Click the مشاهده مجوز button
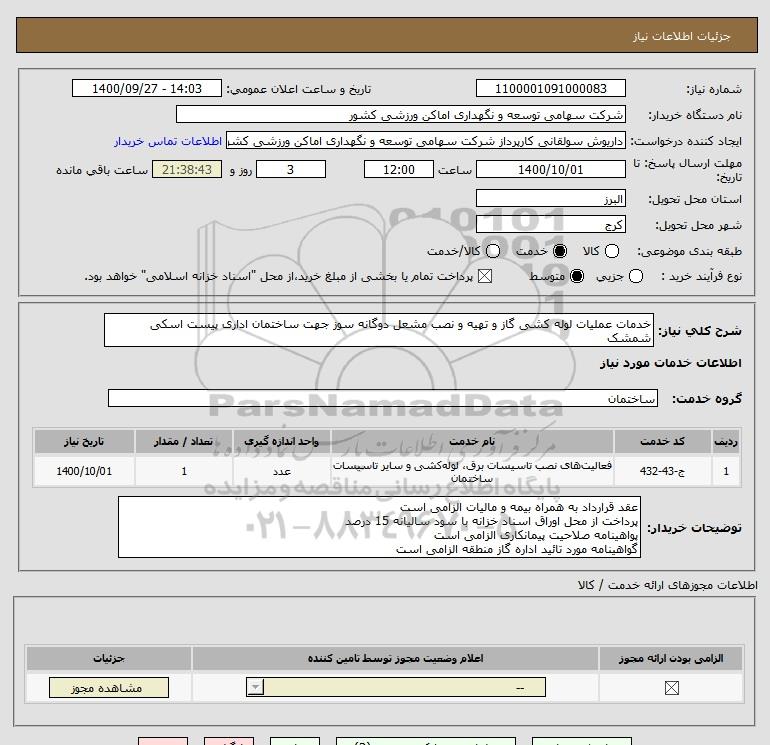The height and width of the screenshot is (745, 770). [x=109, y=688]
